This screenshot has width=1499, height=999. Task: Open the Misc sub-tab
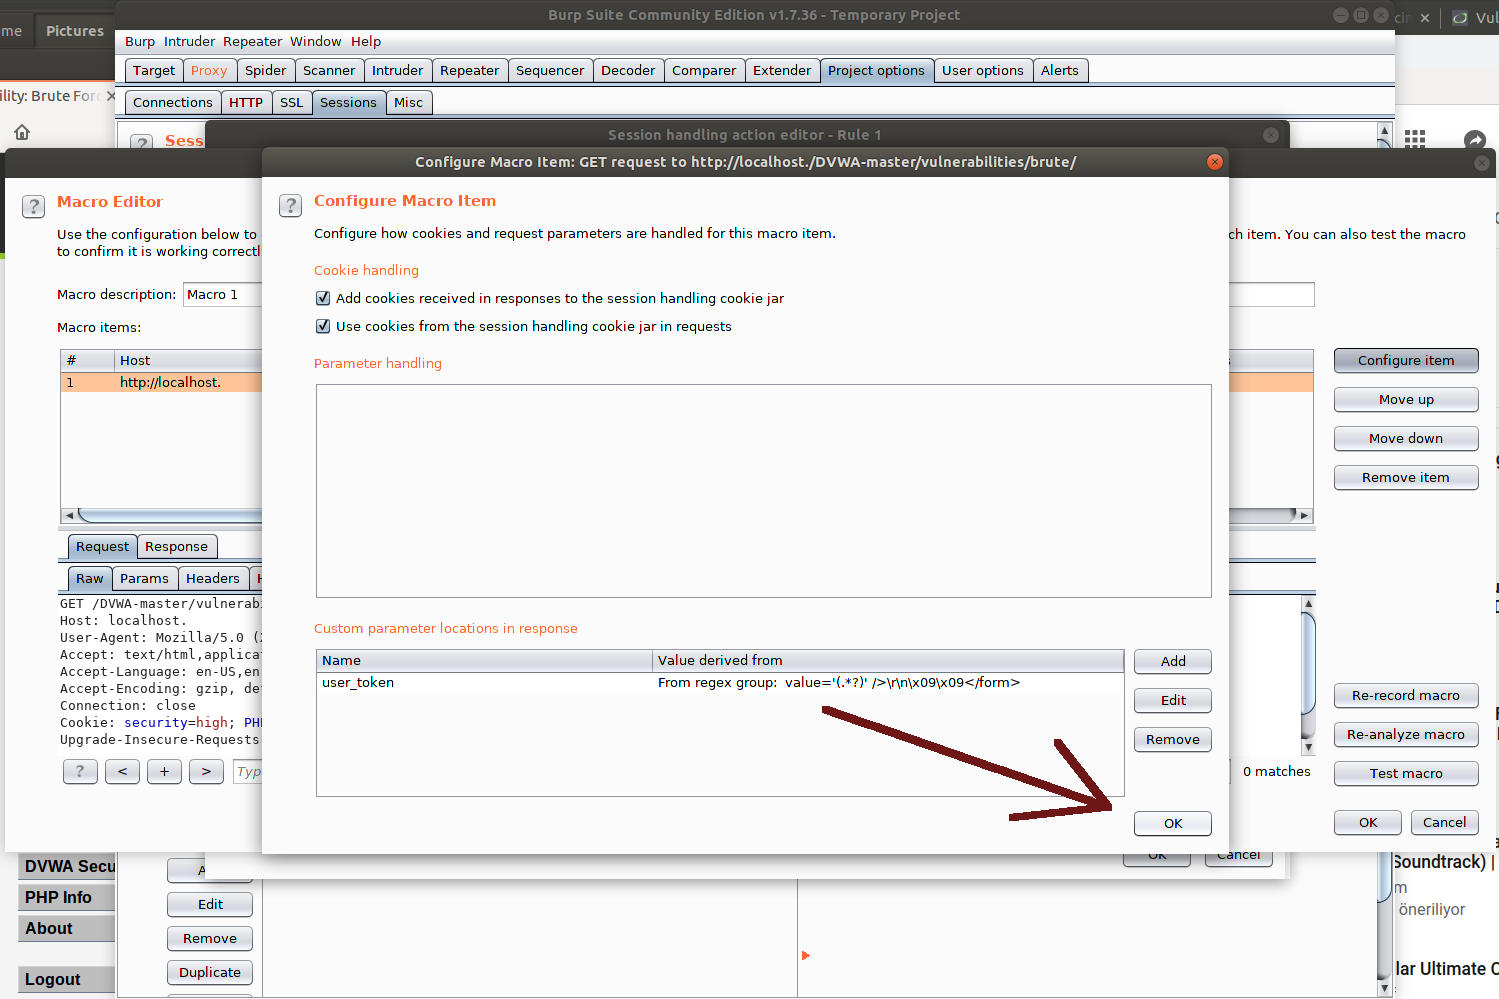click(408, 102)
